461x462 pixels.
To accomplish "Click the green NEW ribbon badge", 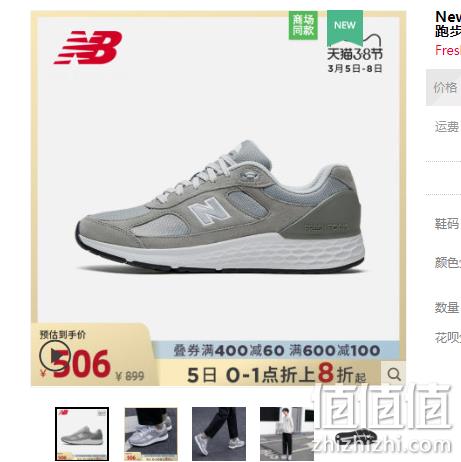I will [x=345, y=27].
